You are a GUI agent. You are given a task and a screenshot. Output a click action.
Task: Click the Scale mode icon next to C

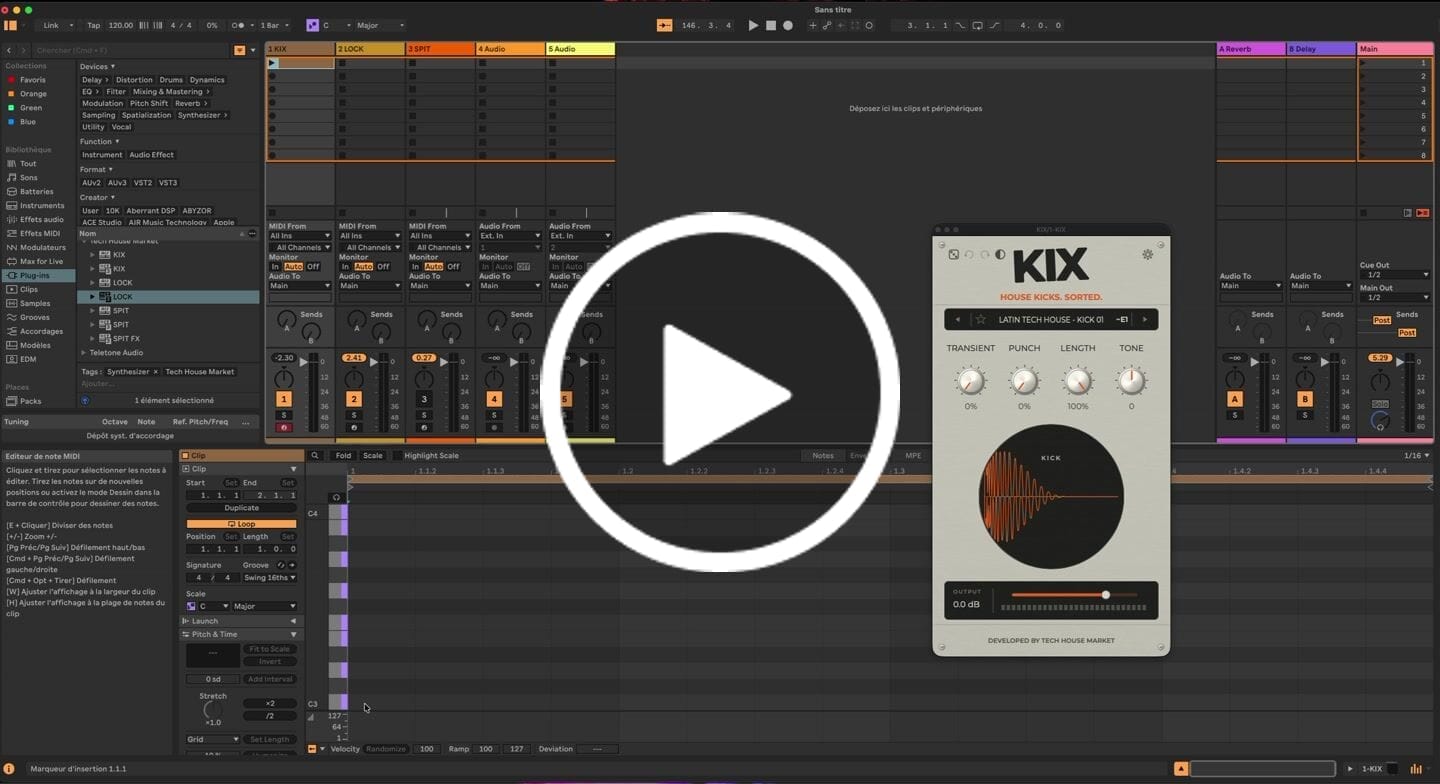[312, 25]
